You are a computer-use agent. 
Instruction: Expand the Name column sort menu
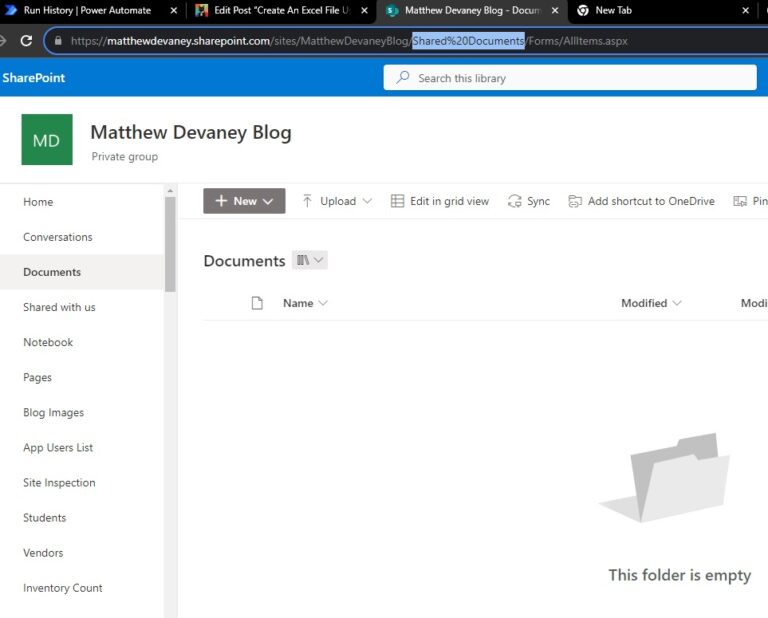(323, 303)
